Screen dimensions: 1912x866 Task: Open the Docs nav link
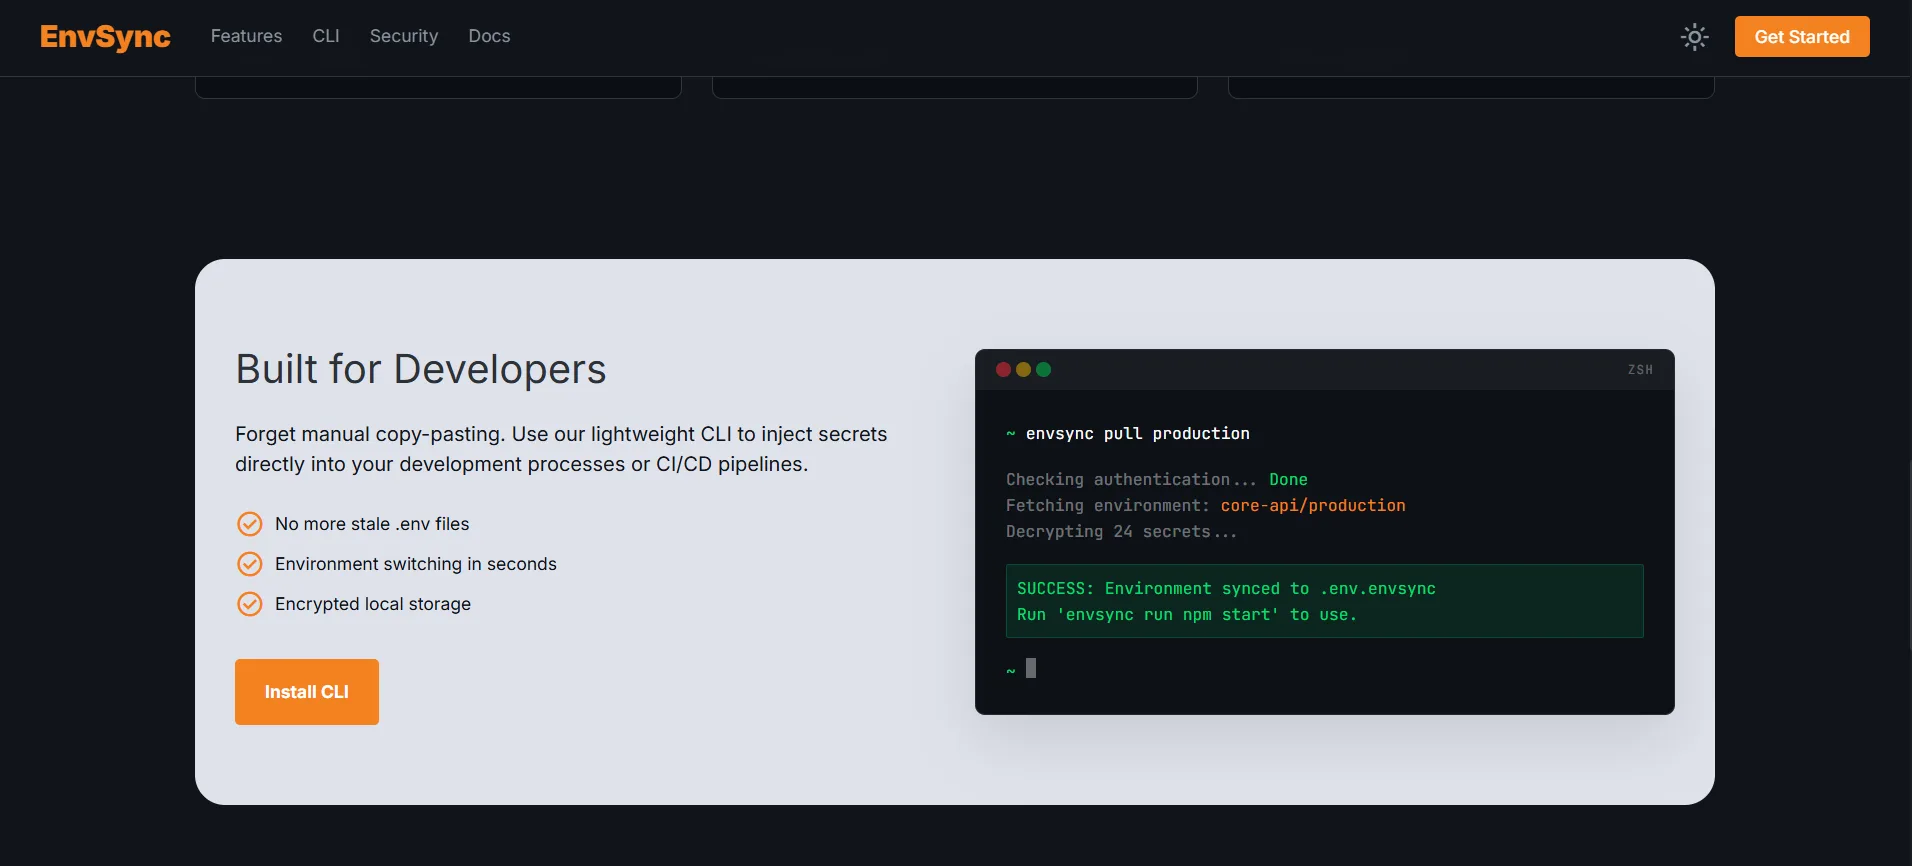point(489,36)
